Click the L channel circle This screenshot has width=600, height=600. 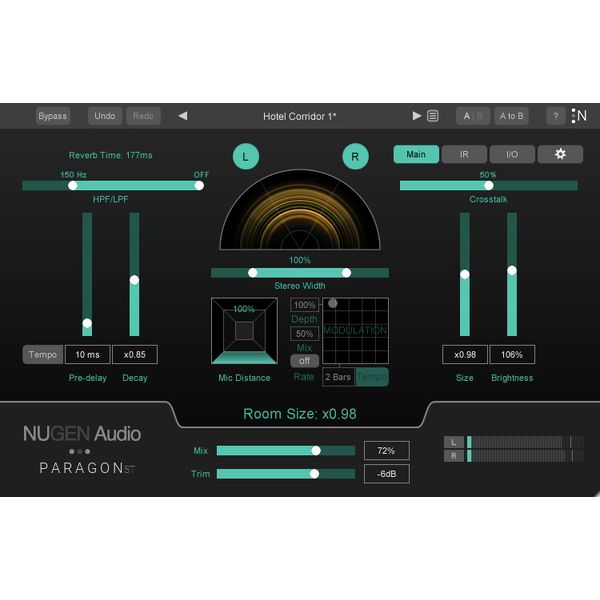pos(246,157)
